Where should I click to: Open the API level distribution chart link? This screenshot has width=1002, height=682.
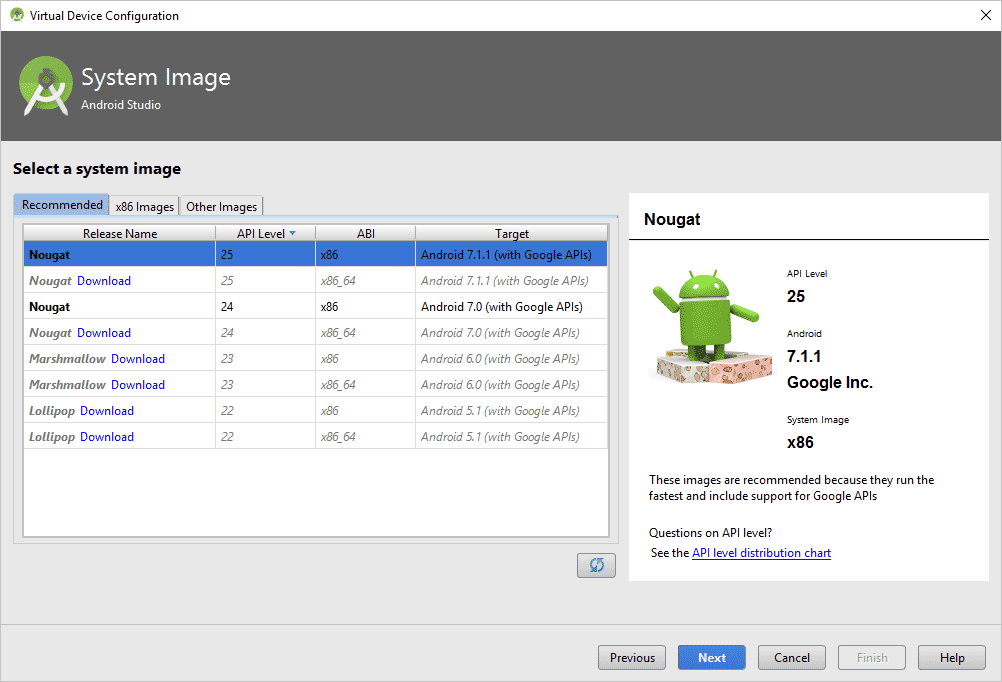[x=761, y=553]
